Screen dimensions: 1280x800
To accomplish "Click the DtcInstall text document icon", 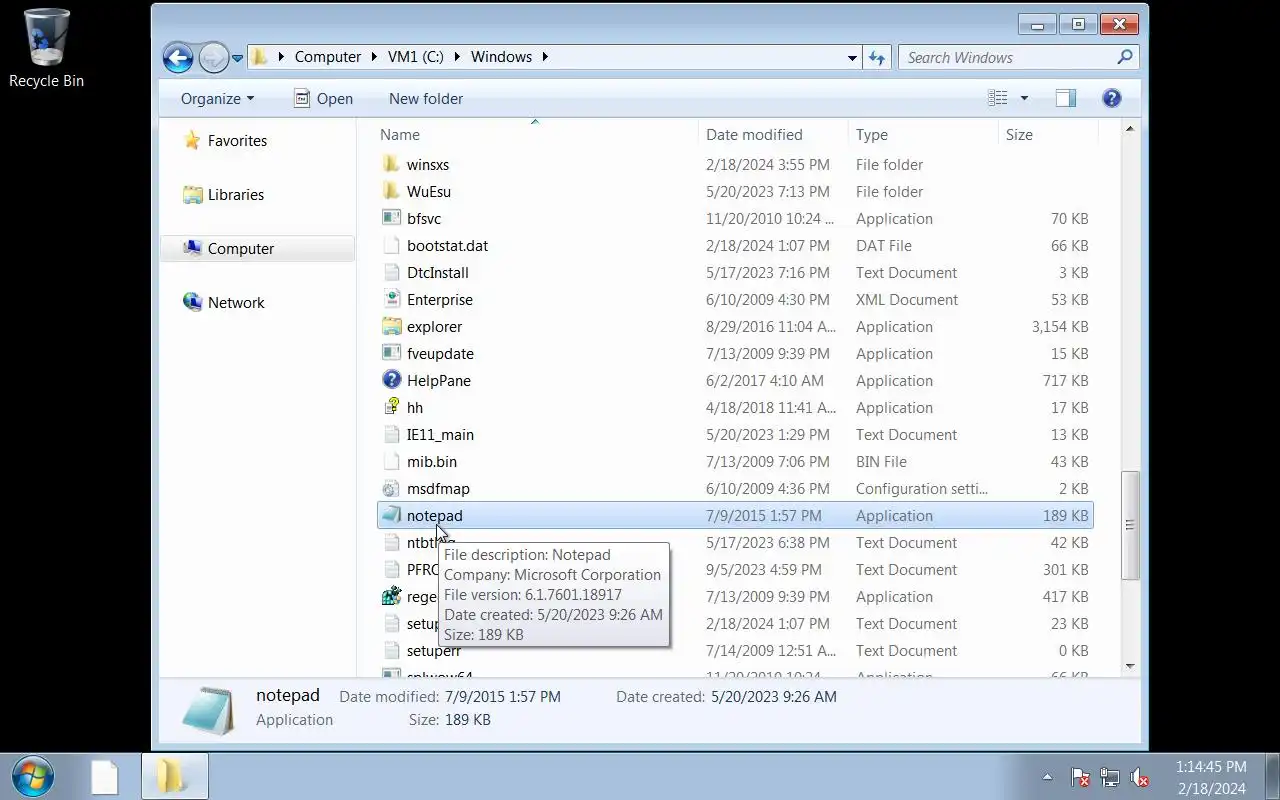I will coord(391,272).
